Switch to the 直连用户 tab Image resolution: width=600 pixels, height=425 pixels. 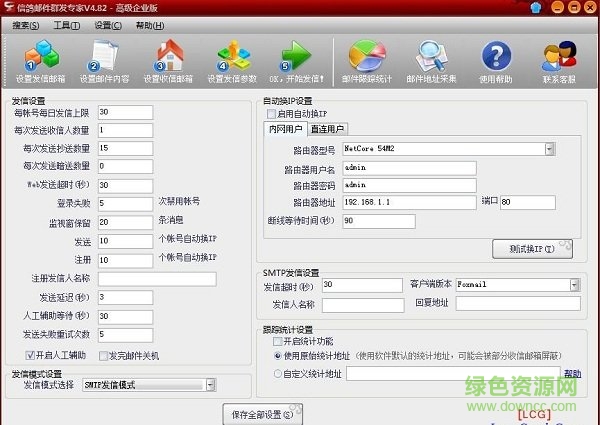coord(327,129)
